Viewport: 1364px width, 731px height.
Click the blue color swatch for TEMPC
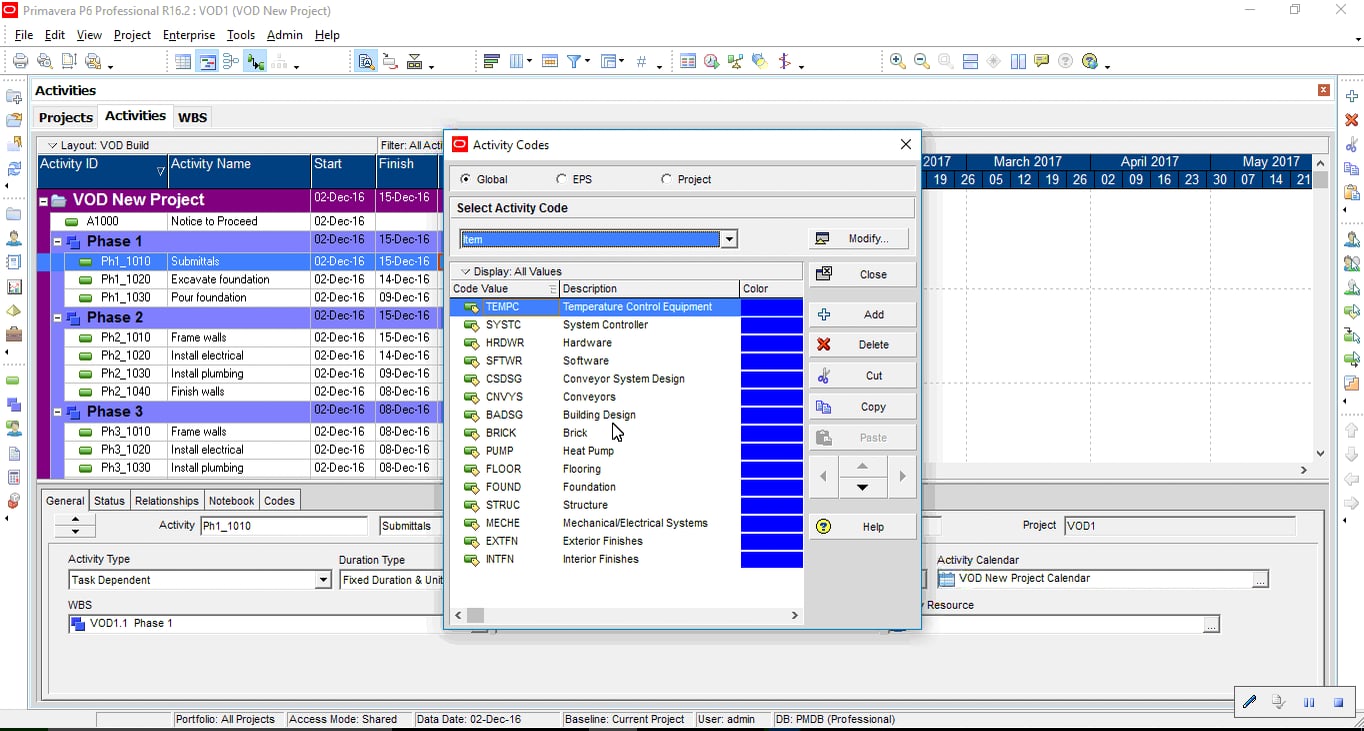[x=771, y=307]
